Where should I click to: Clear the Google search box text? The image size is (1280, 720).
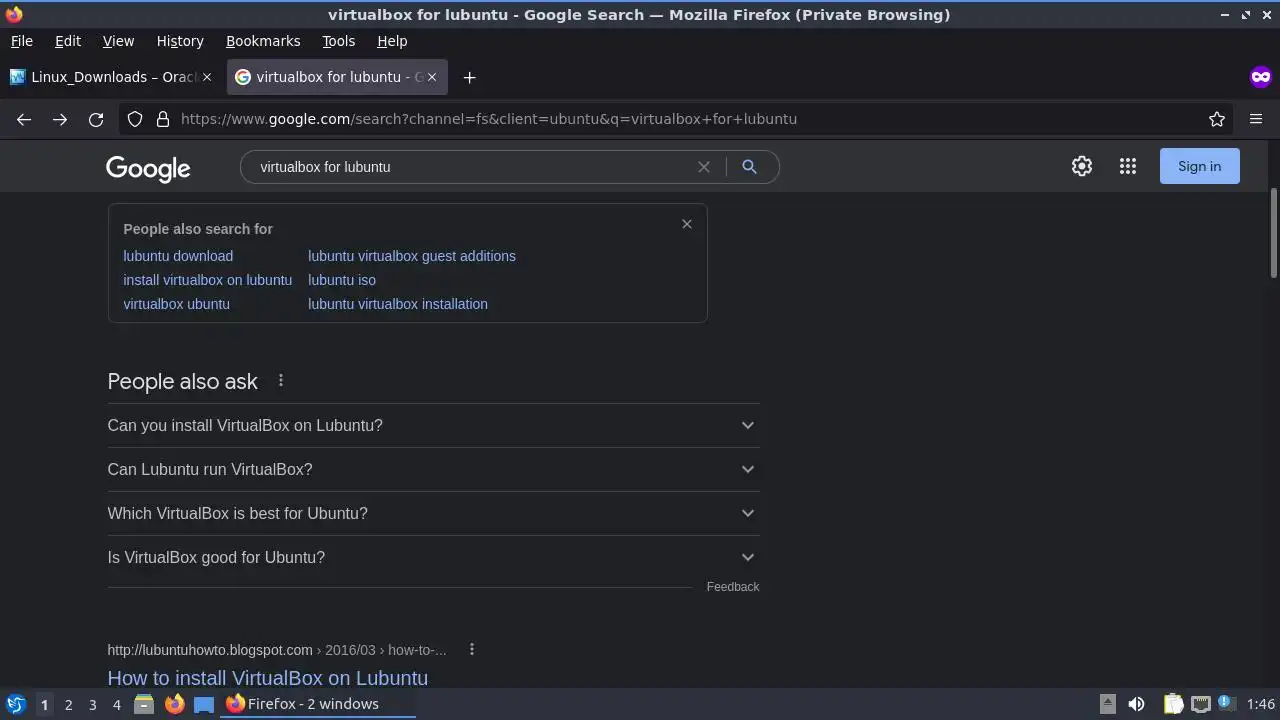pos(704,167)
